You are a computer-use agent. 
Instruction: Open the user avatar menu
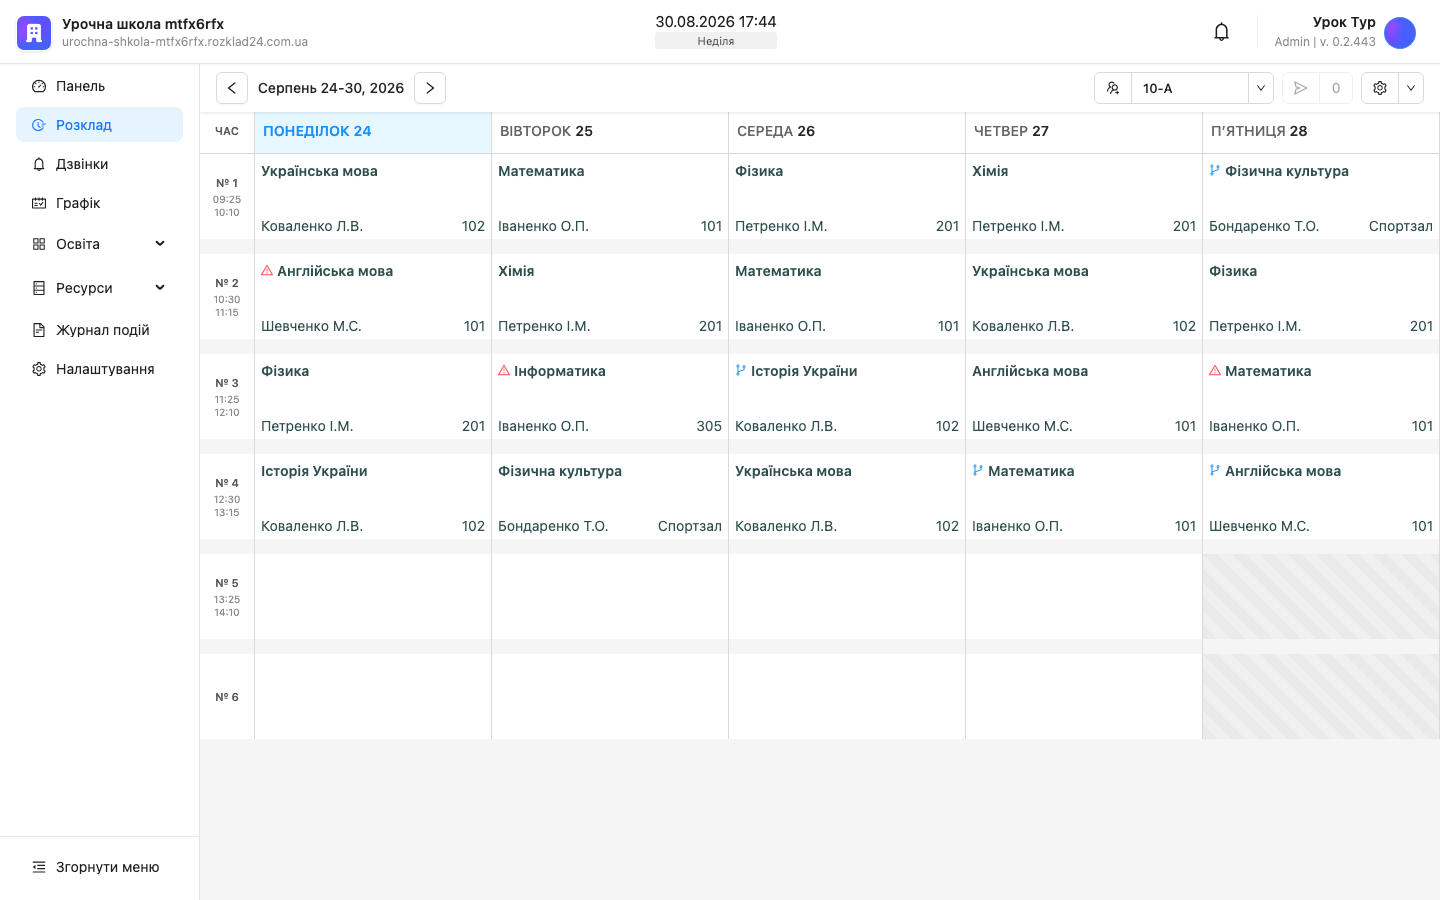coord(1400,33)
